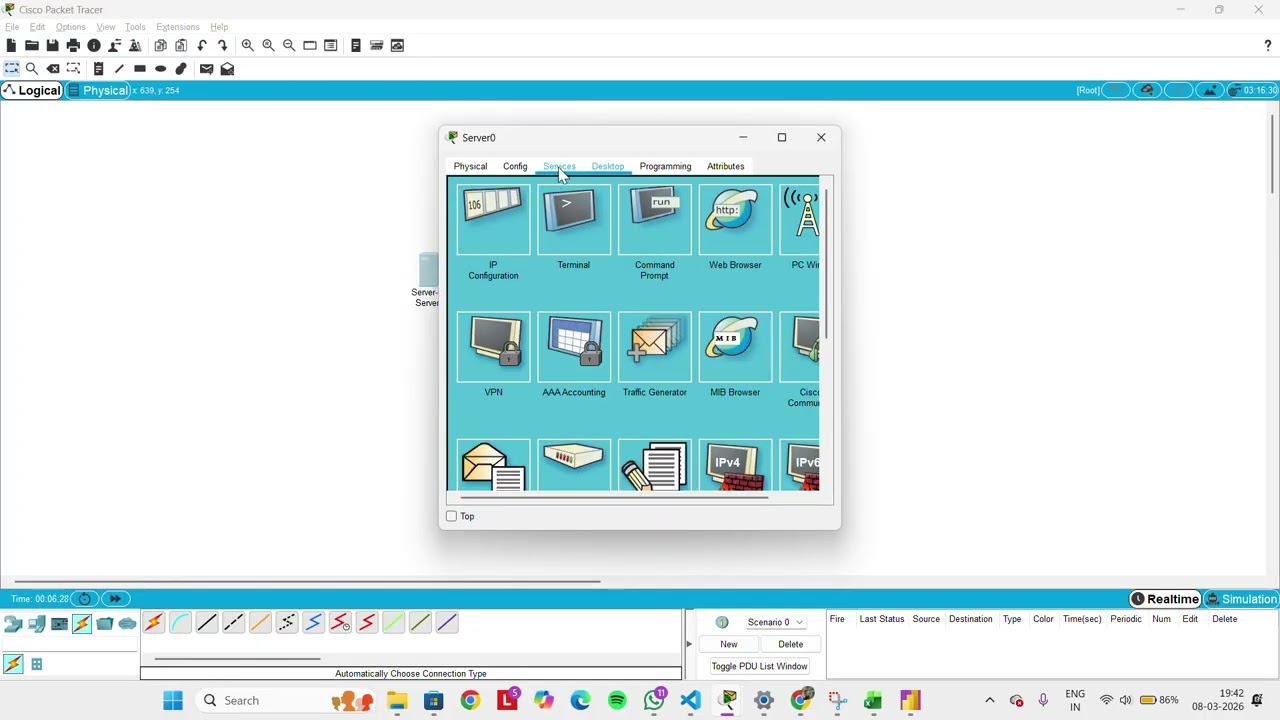The width and height of the screenshot is (1280, 720).
Task: Open the IPv4 Firewall app
Action: click(x=735, y=465)
